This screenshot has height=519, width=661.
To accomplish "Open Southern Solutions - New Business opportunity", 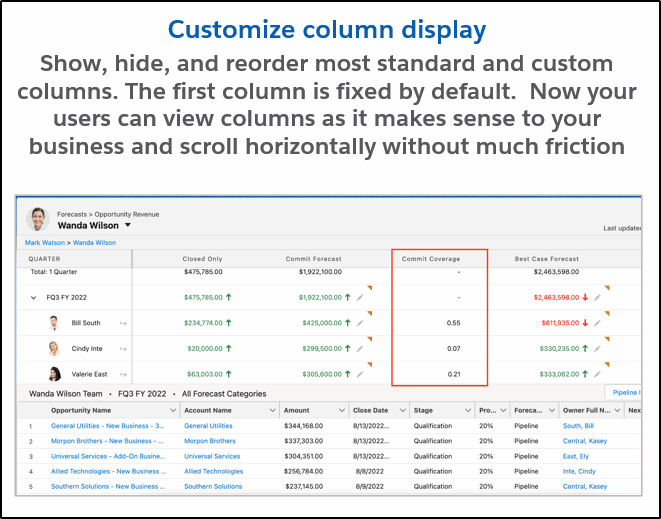I will (108, 487).
